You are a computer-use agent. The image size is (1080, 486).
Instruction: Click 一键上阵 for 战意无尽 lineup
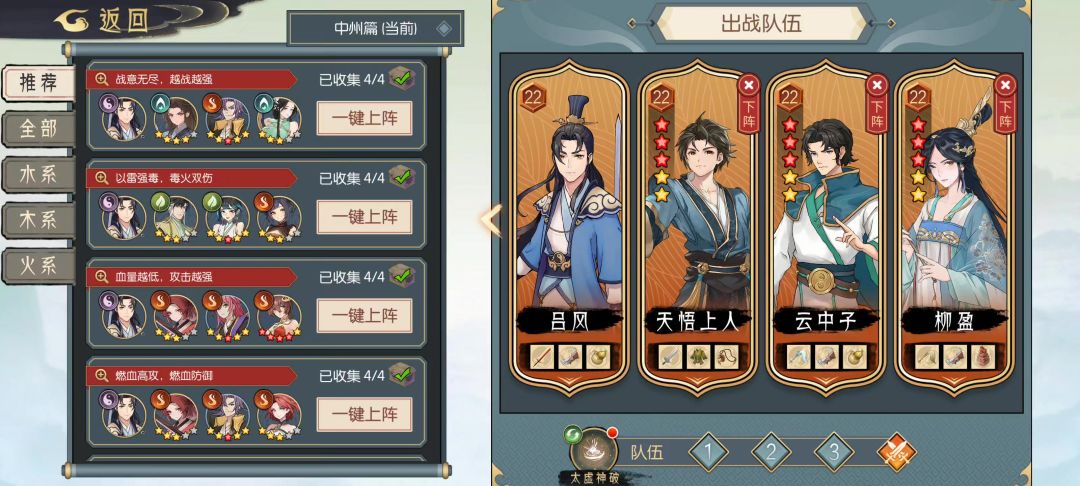point(364,118)
